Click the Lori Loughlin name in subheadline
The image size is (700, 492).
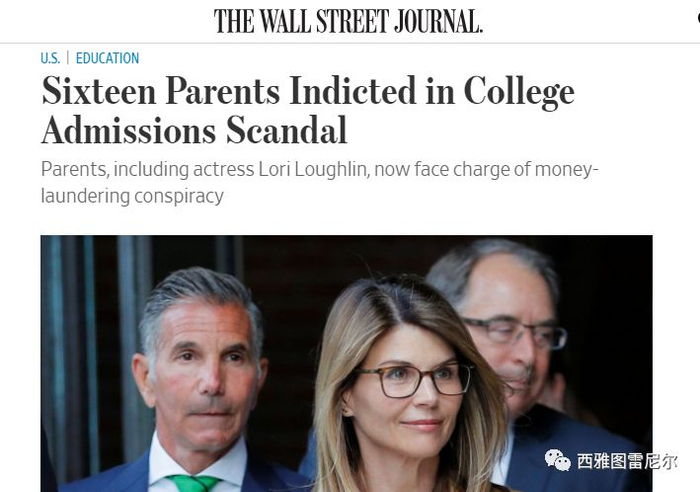click(x=314, y=170)
